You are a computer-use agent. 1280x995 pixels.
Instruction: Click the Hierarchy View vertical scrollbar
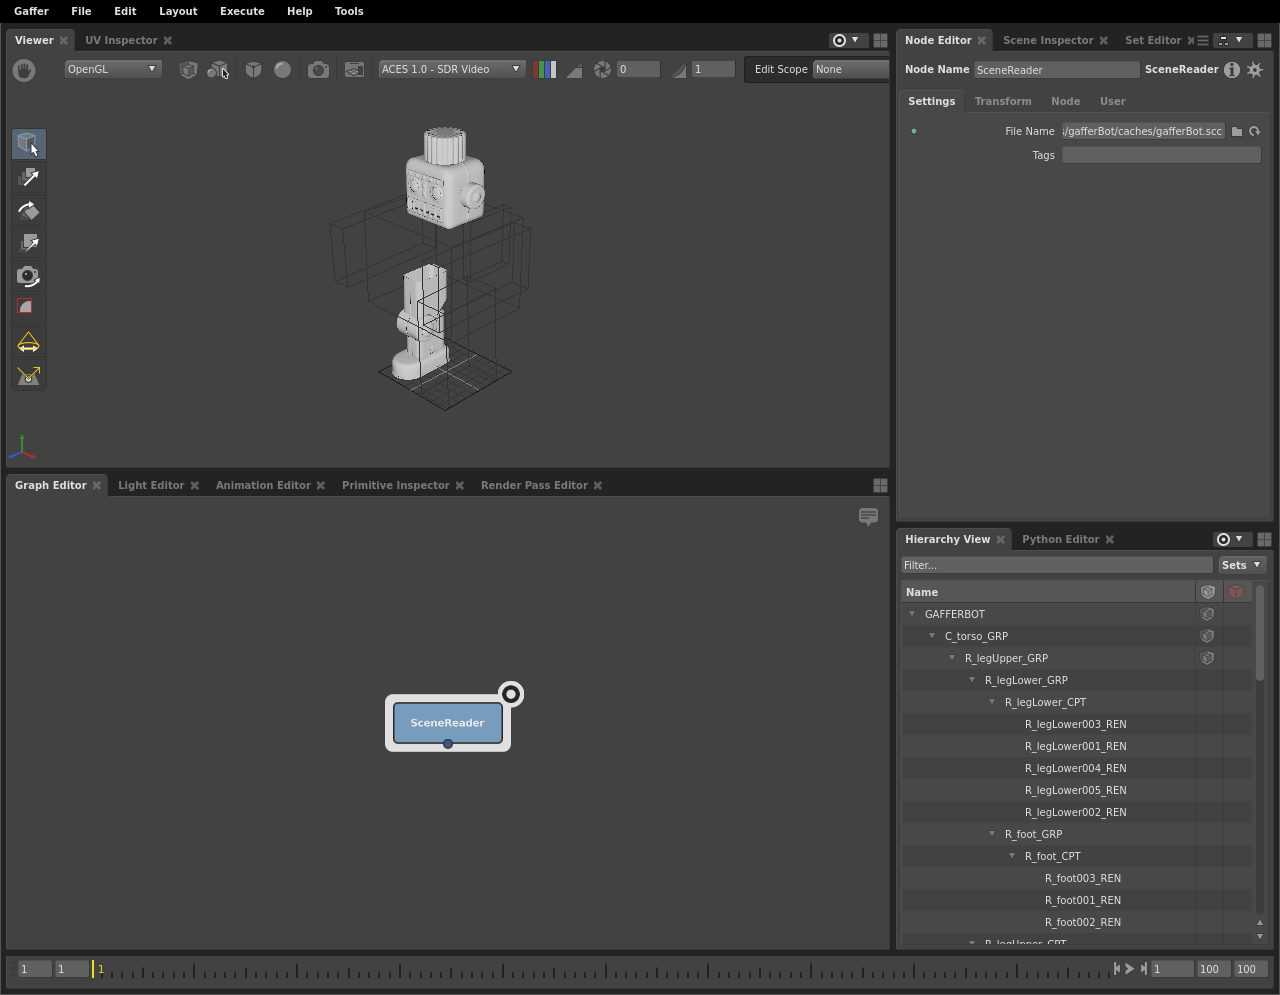click(x=1260, y=633)
